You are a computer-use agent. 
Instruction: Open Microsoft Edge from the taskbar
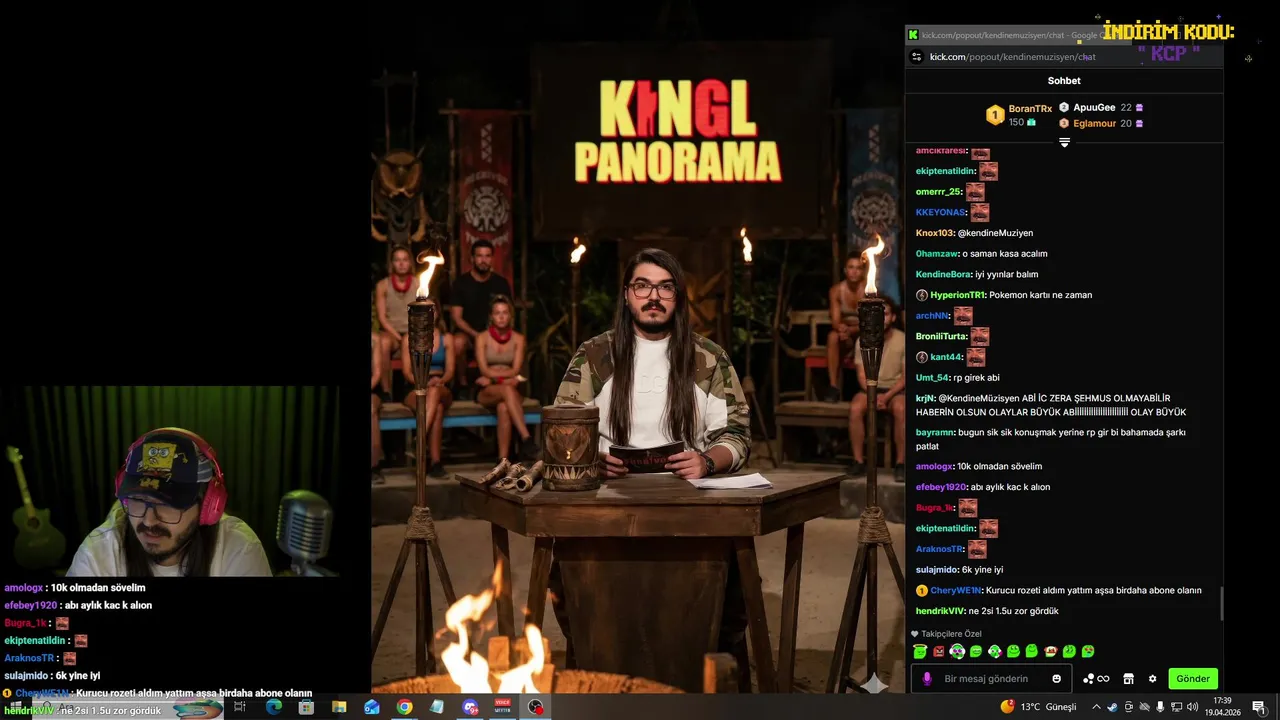273,707
